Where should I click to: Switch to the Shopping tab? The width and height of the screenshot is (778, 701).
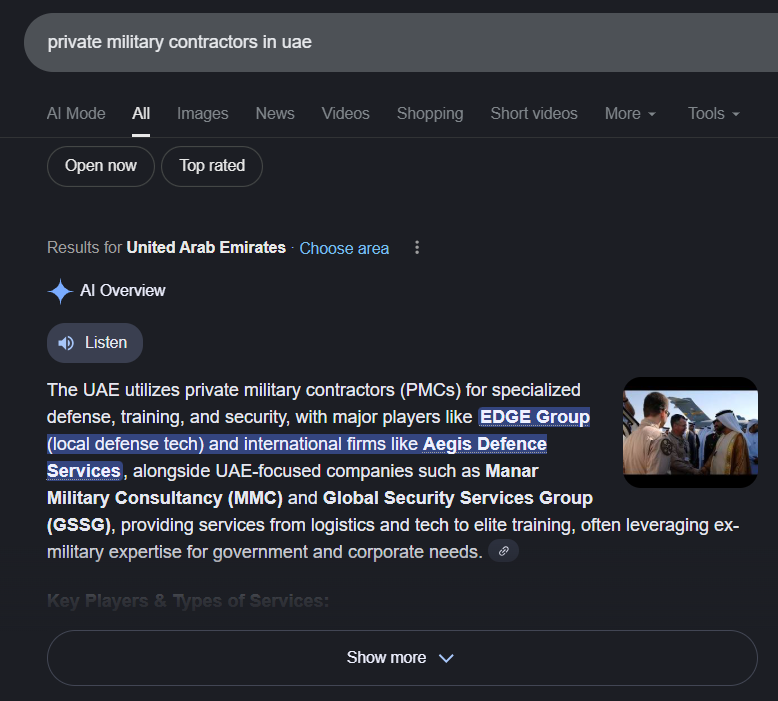(430, 114)
